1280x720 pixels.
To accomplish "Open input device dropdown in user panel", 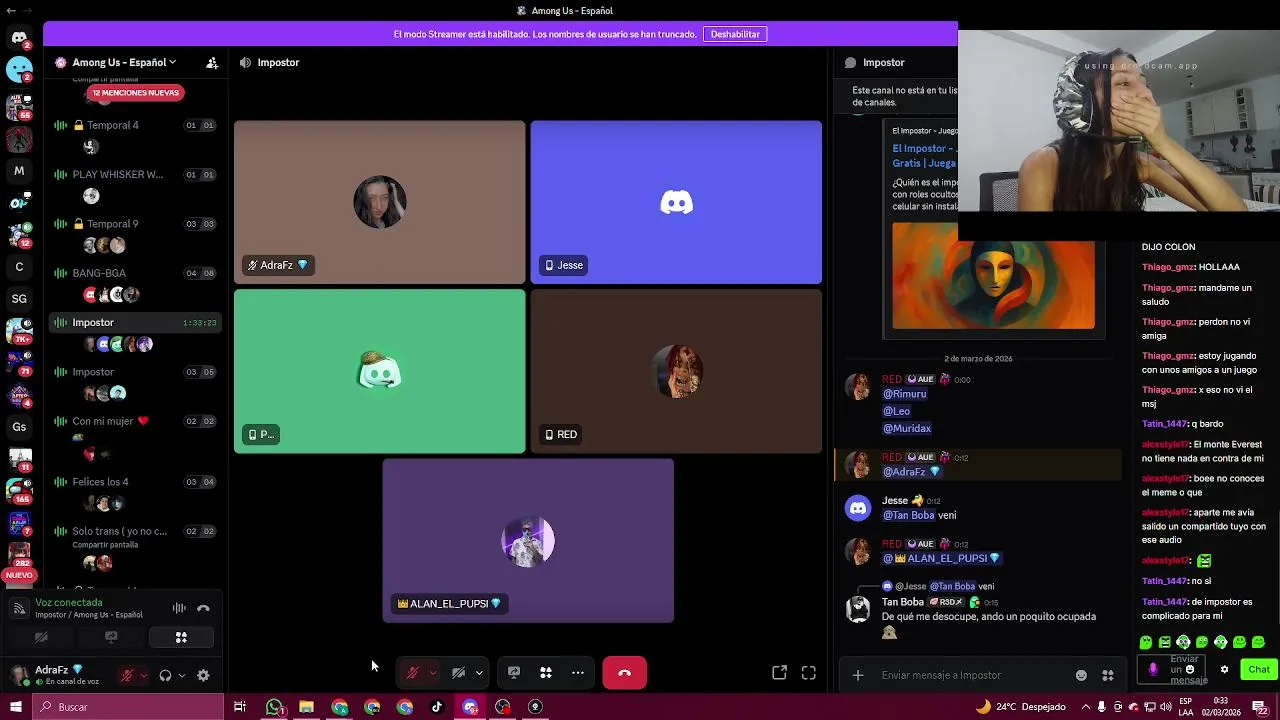I will (x=144, y=675).
